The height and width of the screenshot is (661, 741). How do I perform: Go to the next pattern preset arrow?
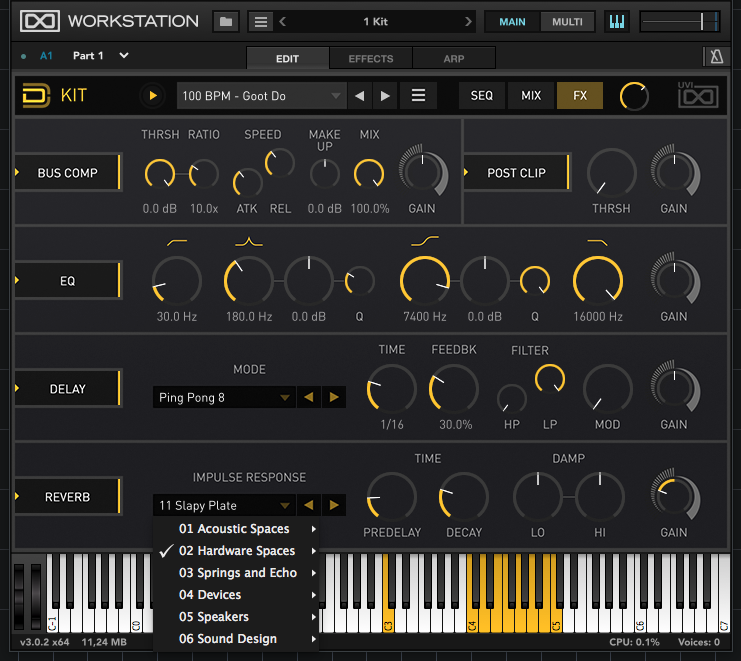[x=385, y=96]
